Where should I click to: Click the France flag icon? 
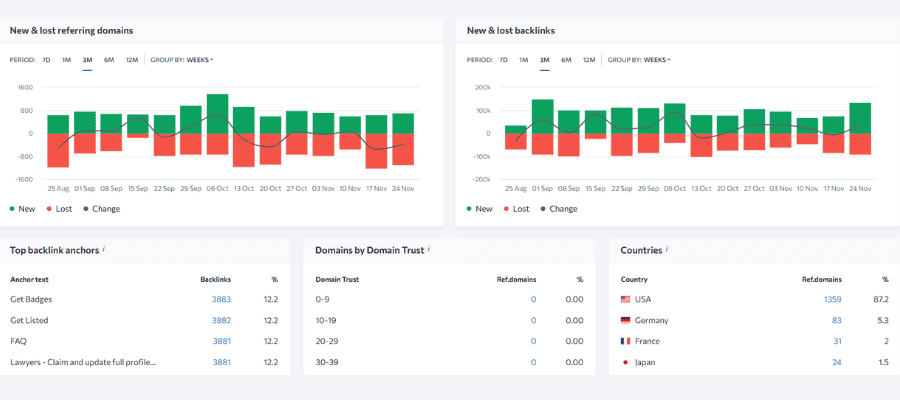[x=626, y=341]
